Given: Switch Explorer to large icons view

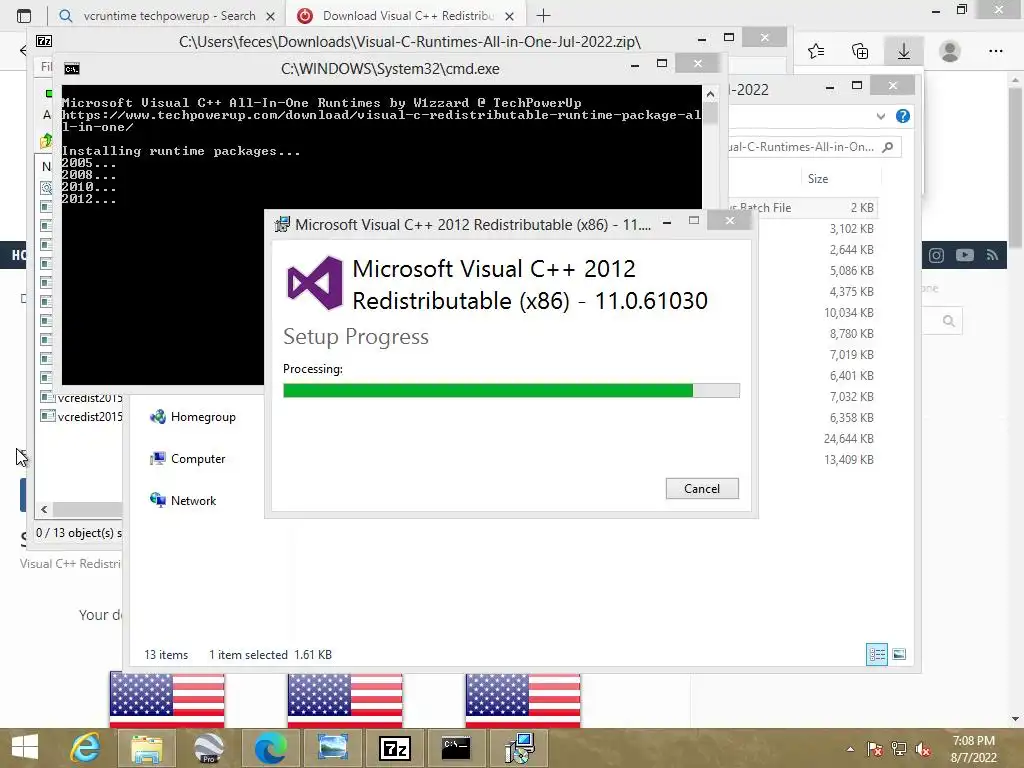Looking at the screenshot, I should (x=899, y=654).
